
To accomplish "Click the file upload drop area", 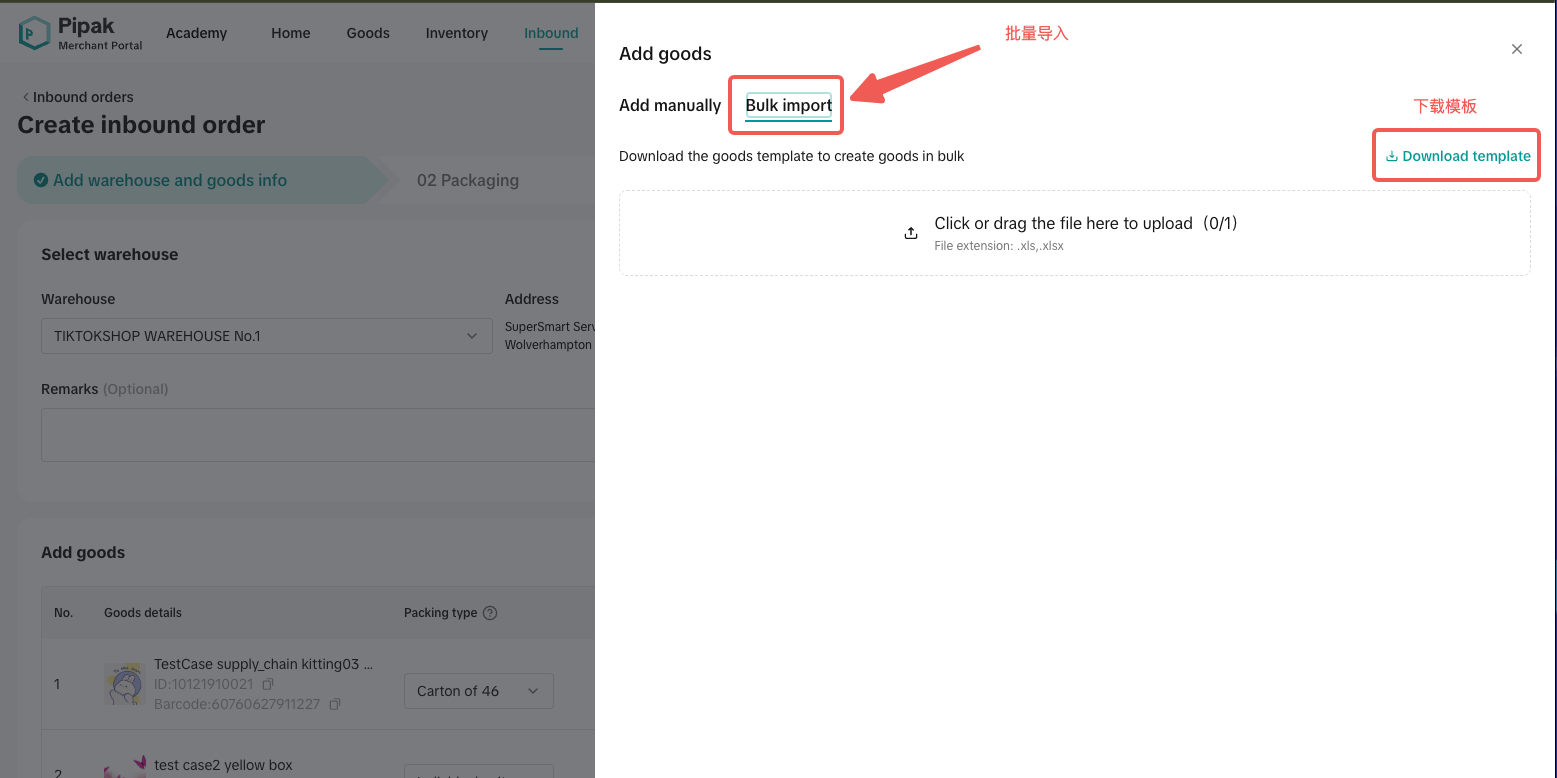I will click(1074, 233).
